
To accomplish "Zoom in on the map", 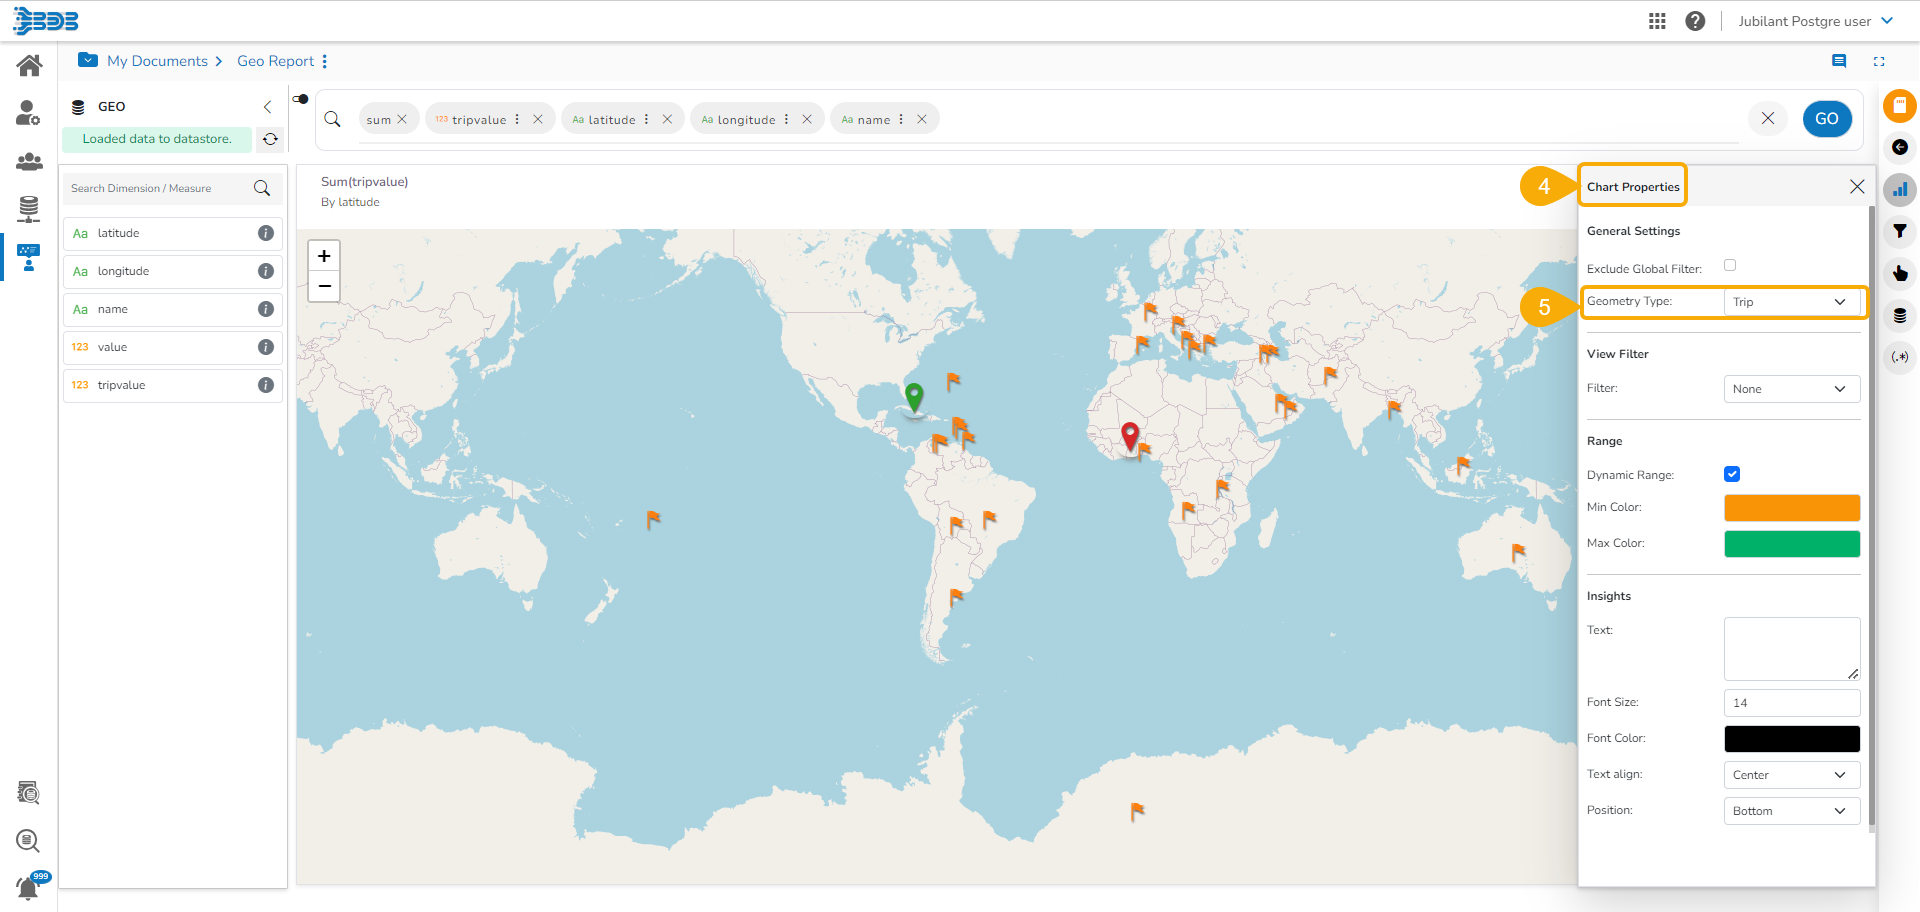I will pos(324,256).
